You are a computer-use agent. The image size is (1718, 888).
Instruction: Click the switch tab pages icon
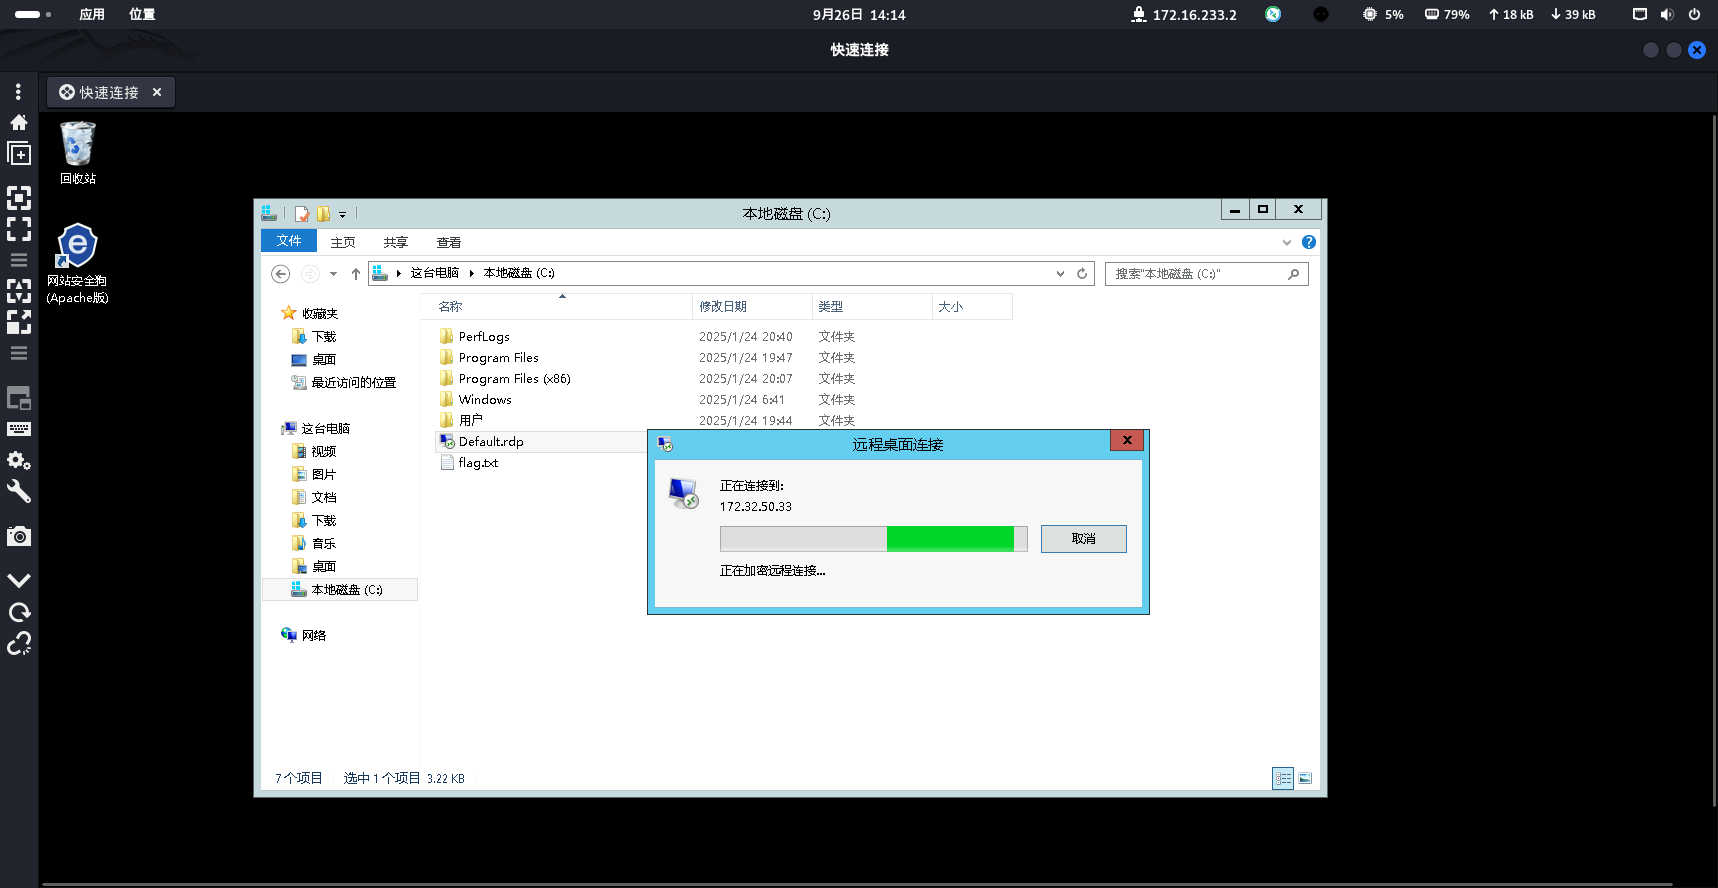19,398
